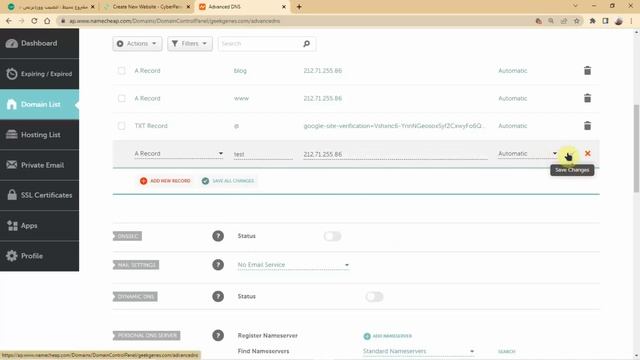The height and width of the screenshot is (360, 640).
Task: Go back in browser
Action: pyautogui.click(x=9, y=21)
